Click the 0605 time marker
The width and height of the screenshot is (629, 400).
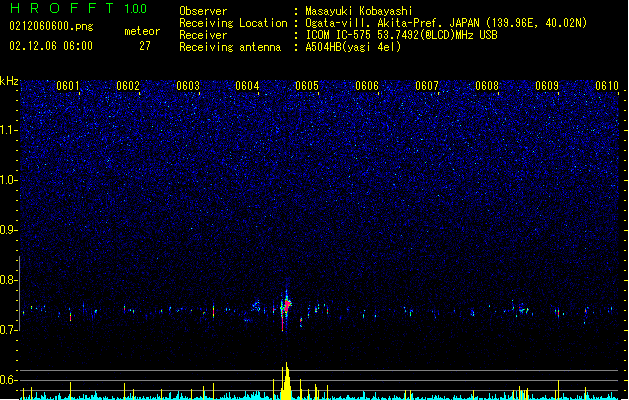coord(307,86)
